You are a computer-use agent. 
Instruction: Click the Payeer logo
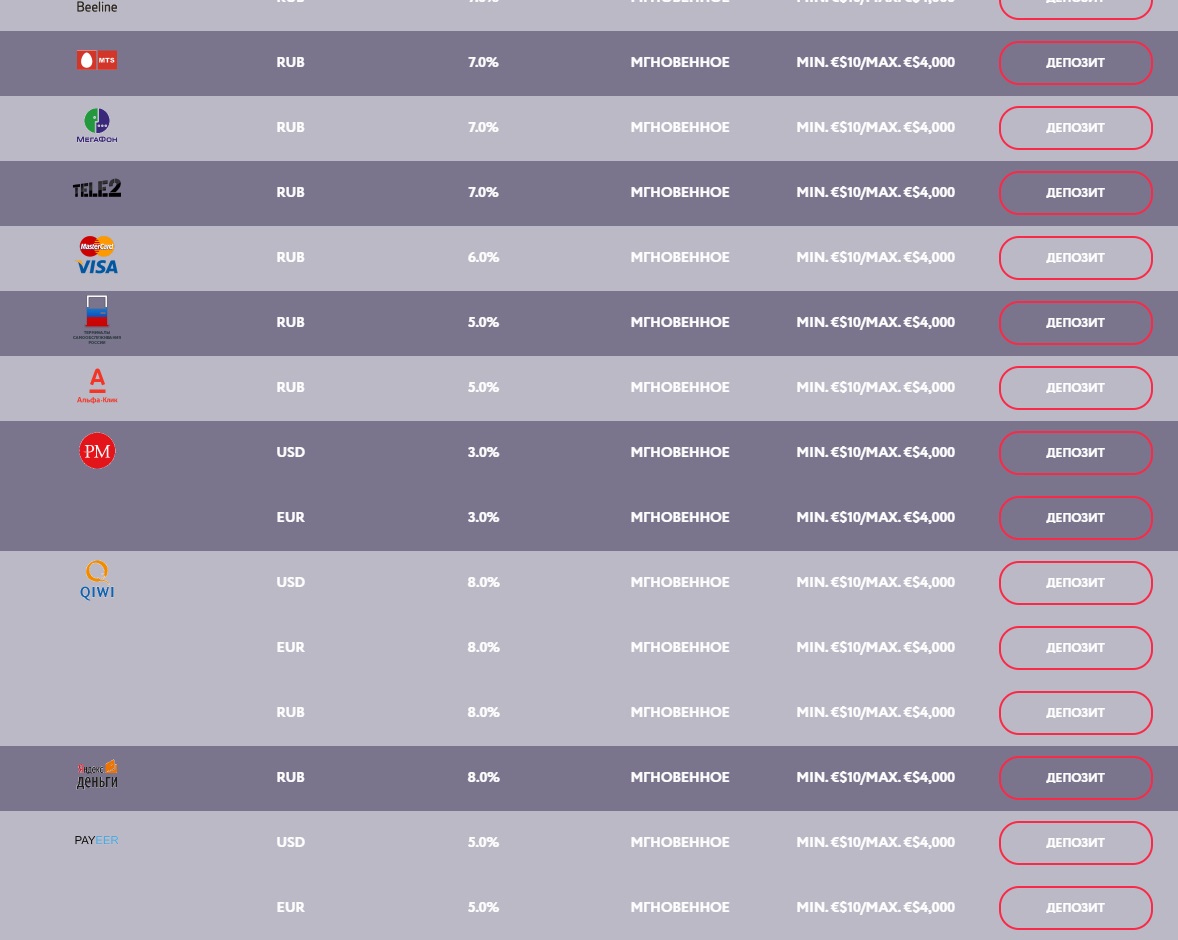tap(97, 840)
